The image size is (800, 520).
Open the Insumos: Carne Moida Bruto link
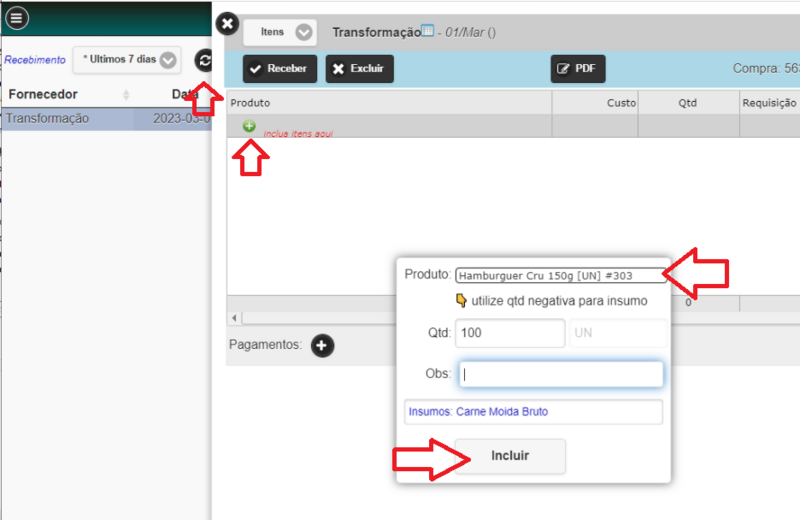click(x=479, y=412)
